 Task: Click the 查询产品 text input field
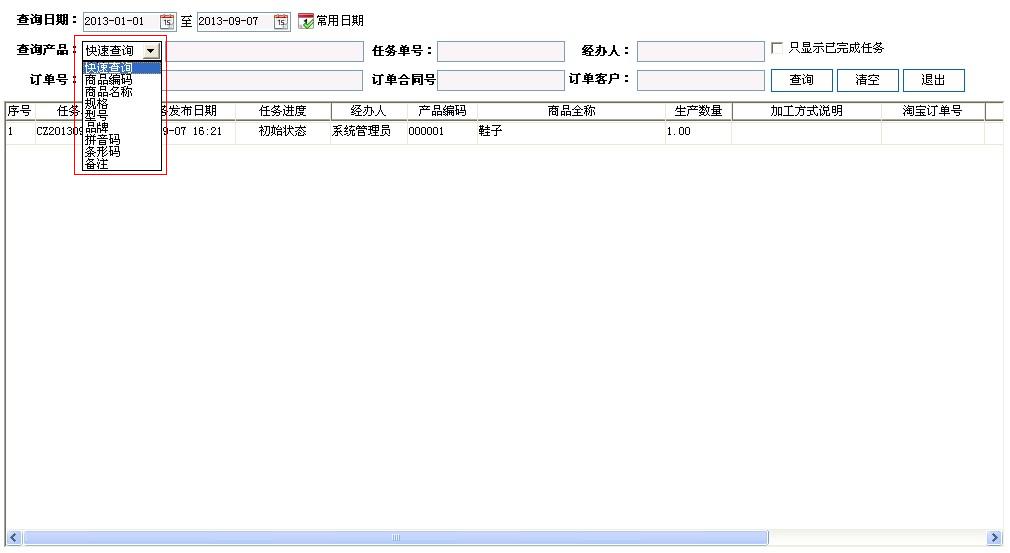[x=265, y=52]
